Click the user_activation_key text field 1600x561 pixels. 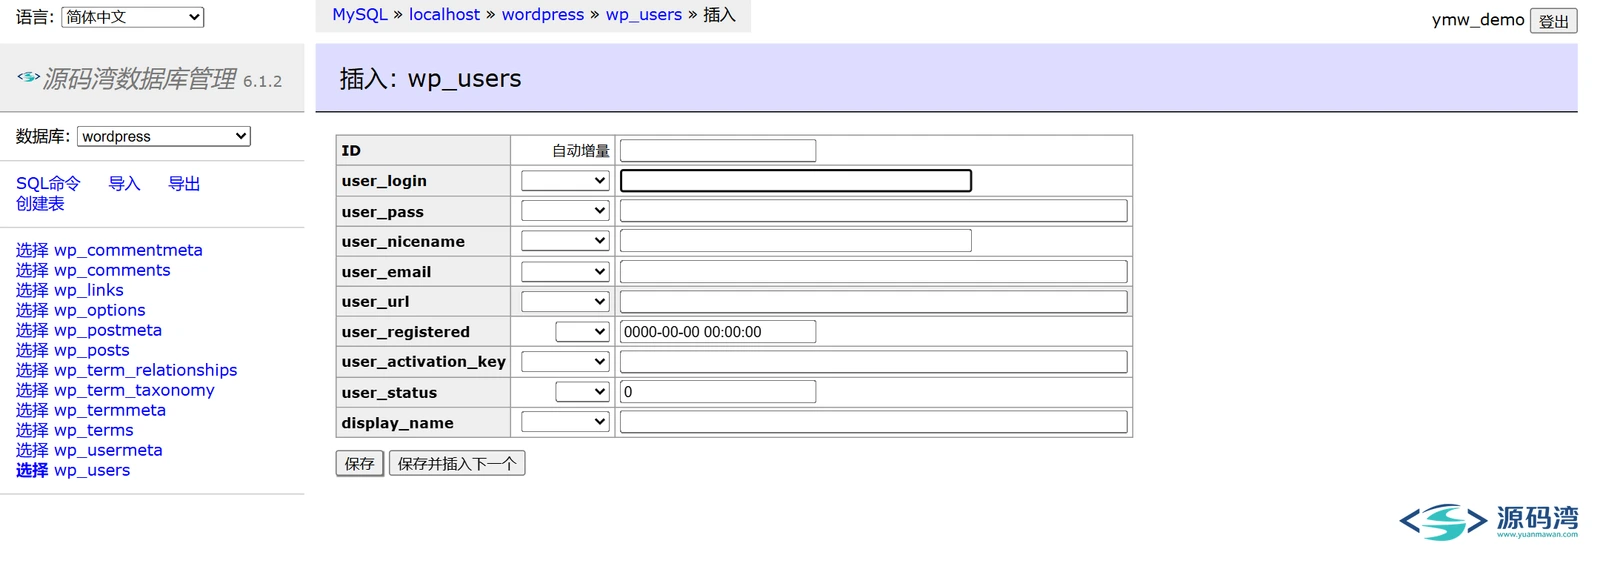click(x=873, y=362)
